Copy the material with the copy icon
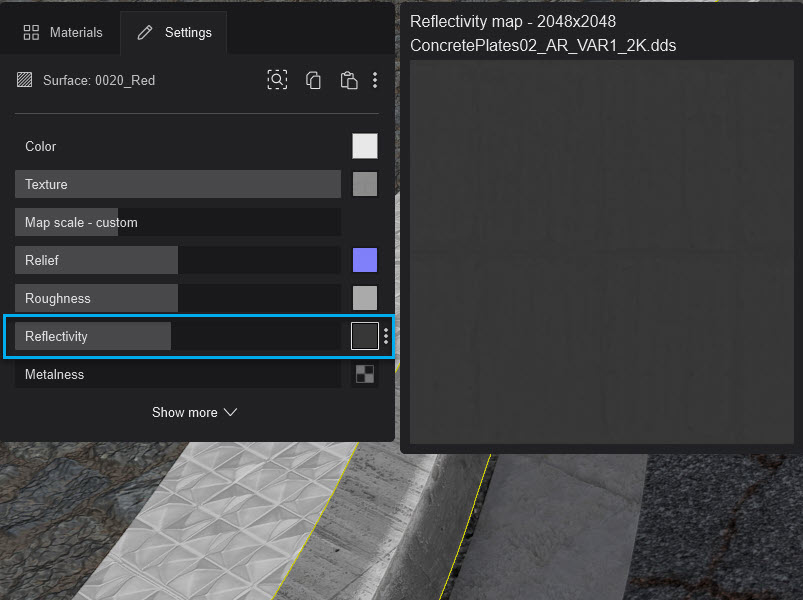This screenshot has height=600, width=803. click(313, 80)
